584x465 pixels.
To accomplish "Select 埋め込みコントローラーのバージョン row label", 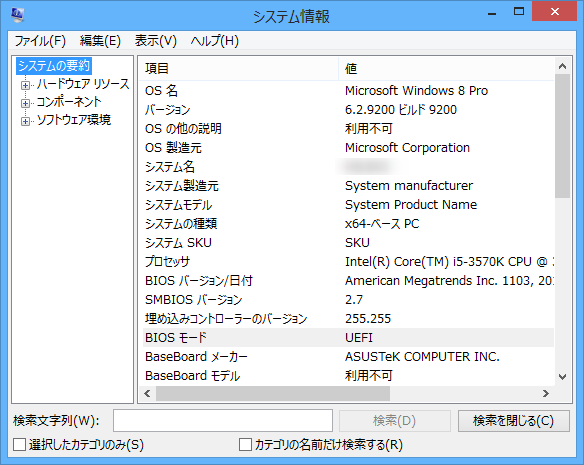I will [x=226, y=319].
